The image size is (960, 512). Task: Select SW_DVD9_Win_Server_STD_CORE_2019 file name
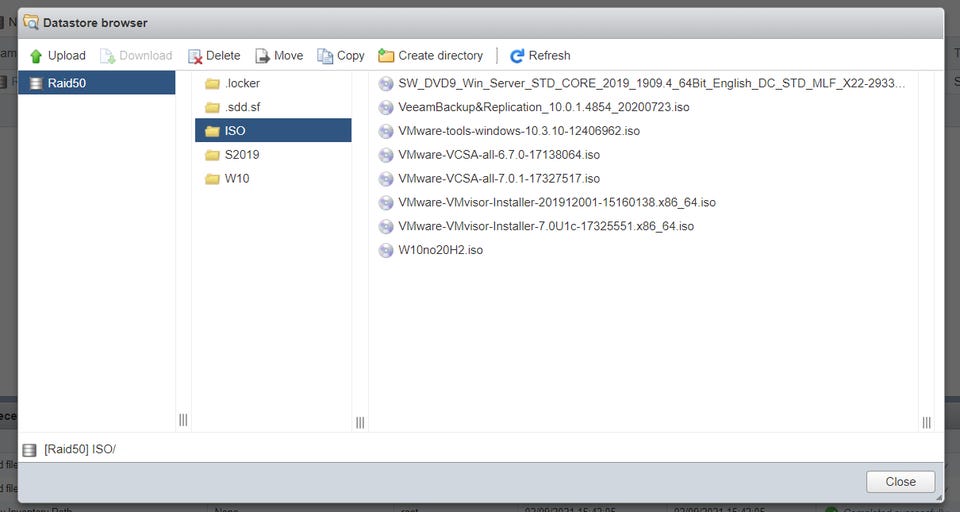[651, 84]
